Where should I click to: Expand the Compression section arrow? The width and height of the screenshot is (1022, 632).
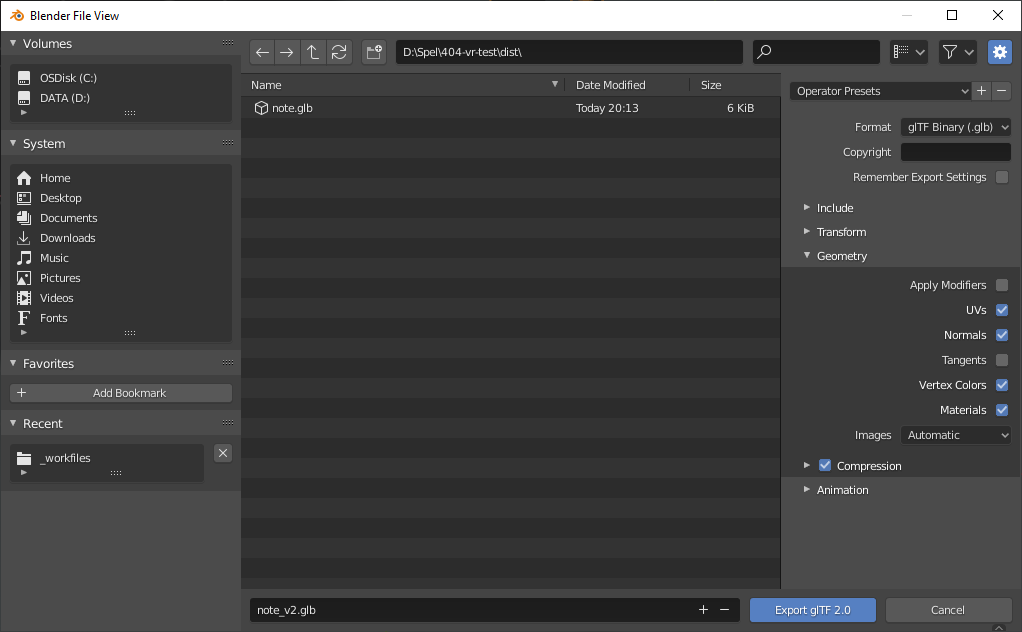(807, 465)
